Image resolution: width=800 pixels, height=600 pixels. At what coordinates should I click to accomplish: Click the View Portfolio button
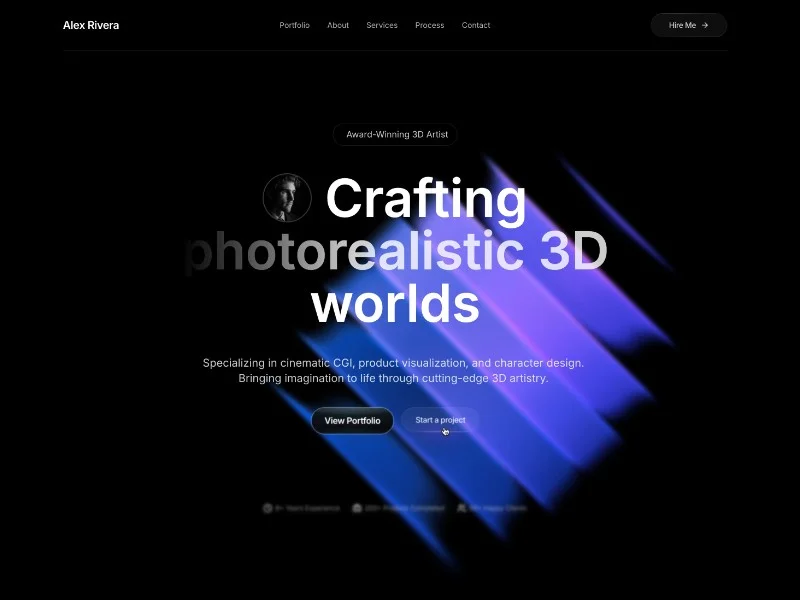click(352, 420)
